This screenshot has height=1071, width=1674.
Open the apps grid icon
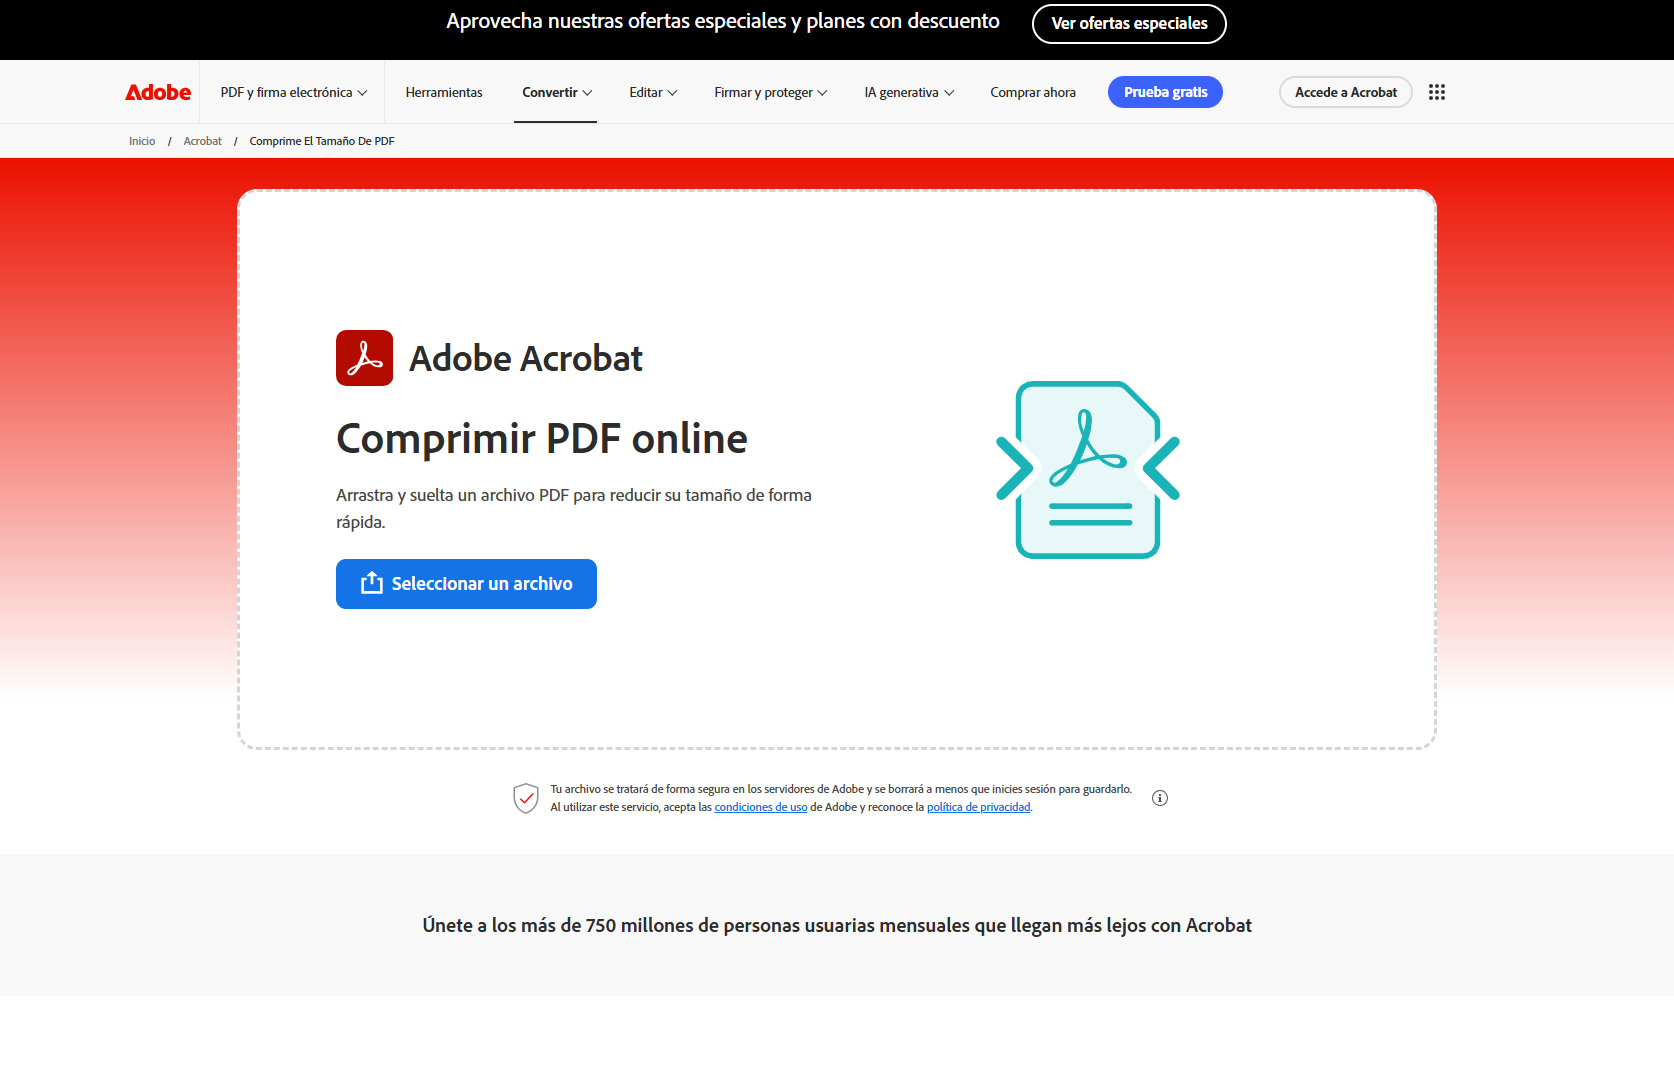[x=1437, y=92]
